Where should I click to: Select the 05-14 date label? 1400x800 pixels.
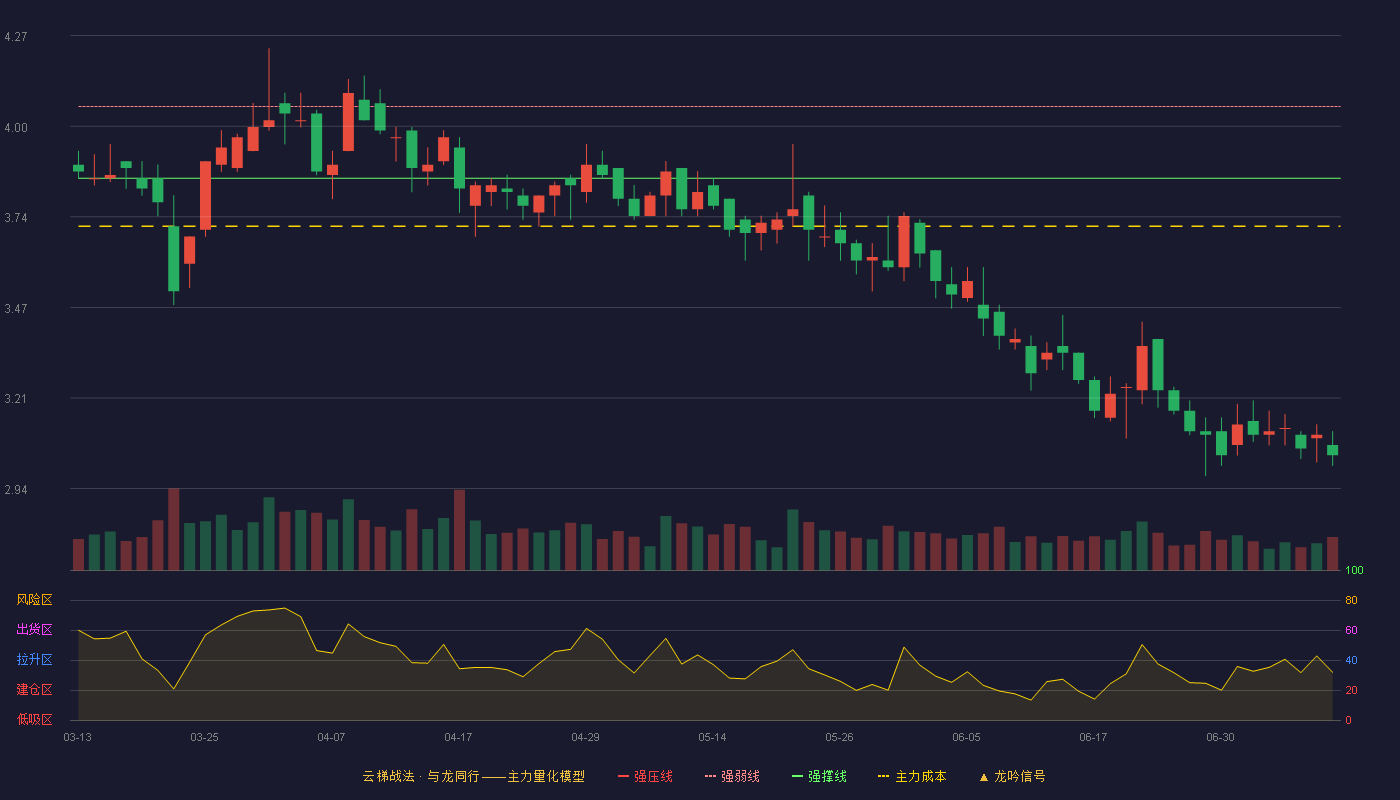(x=712, y=737)
